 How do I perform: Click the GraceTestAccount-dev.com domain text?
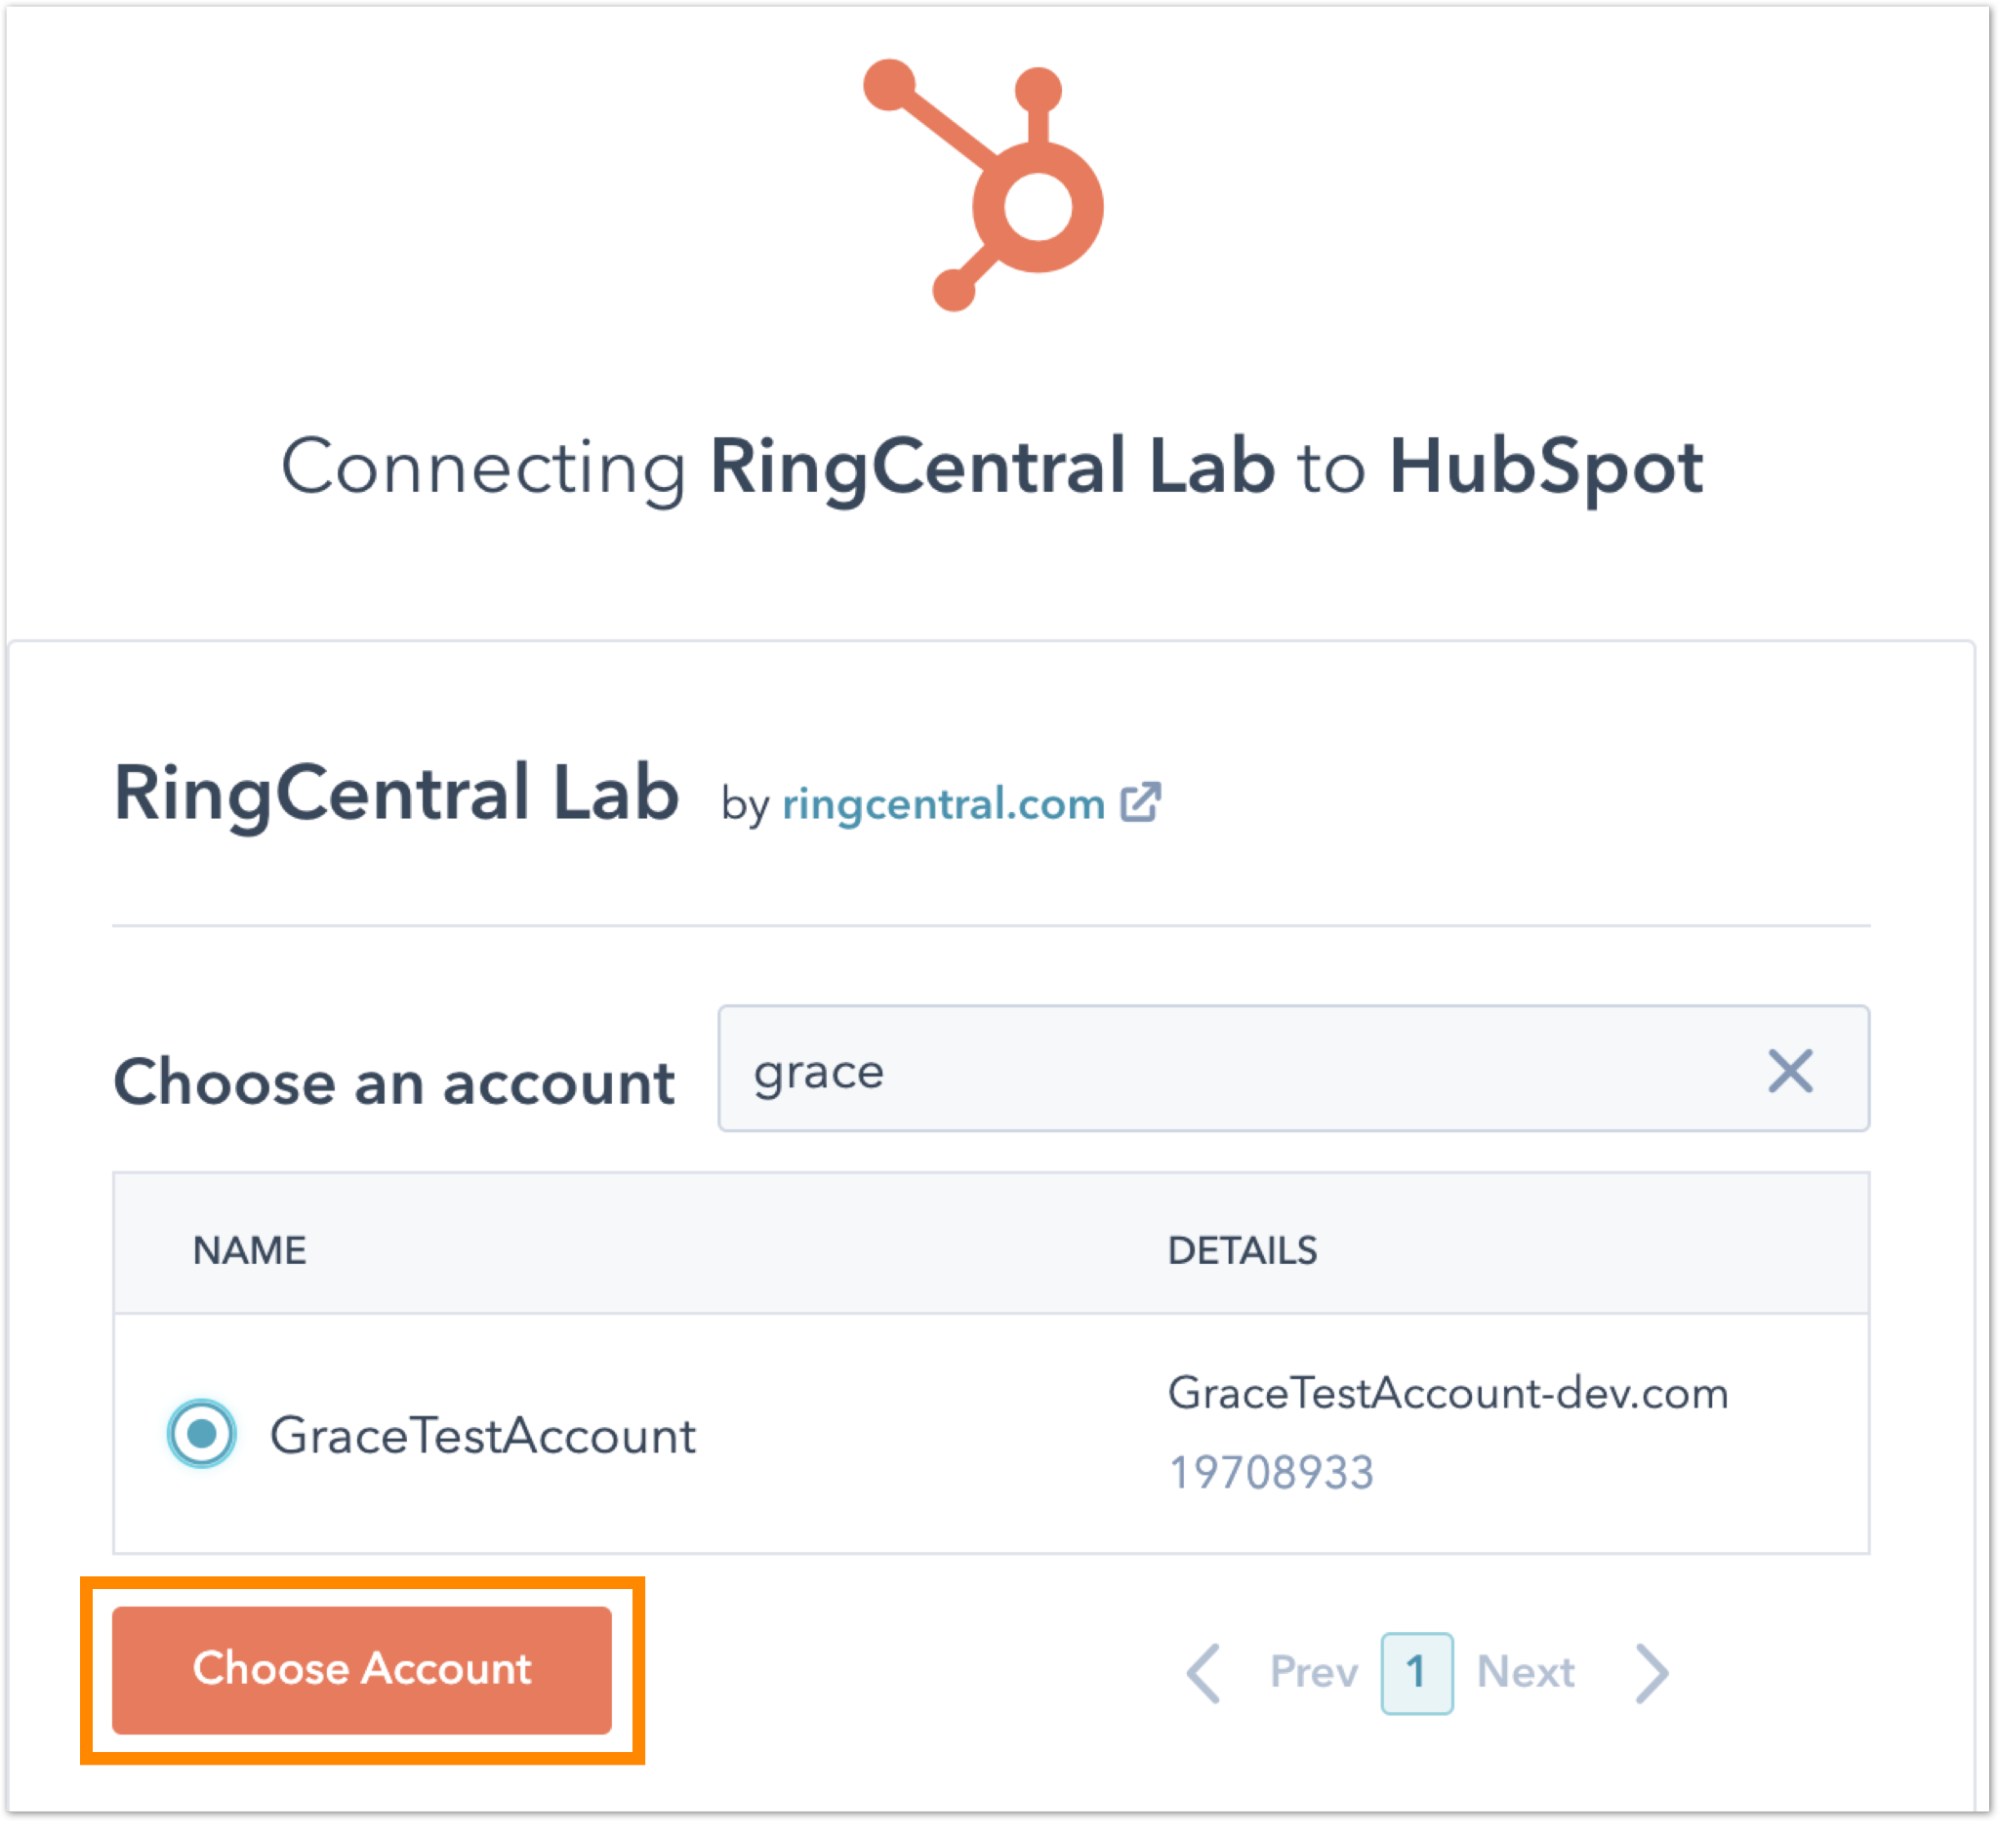(x=1447, y=1393)
